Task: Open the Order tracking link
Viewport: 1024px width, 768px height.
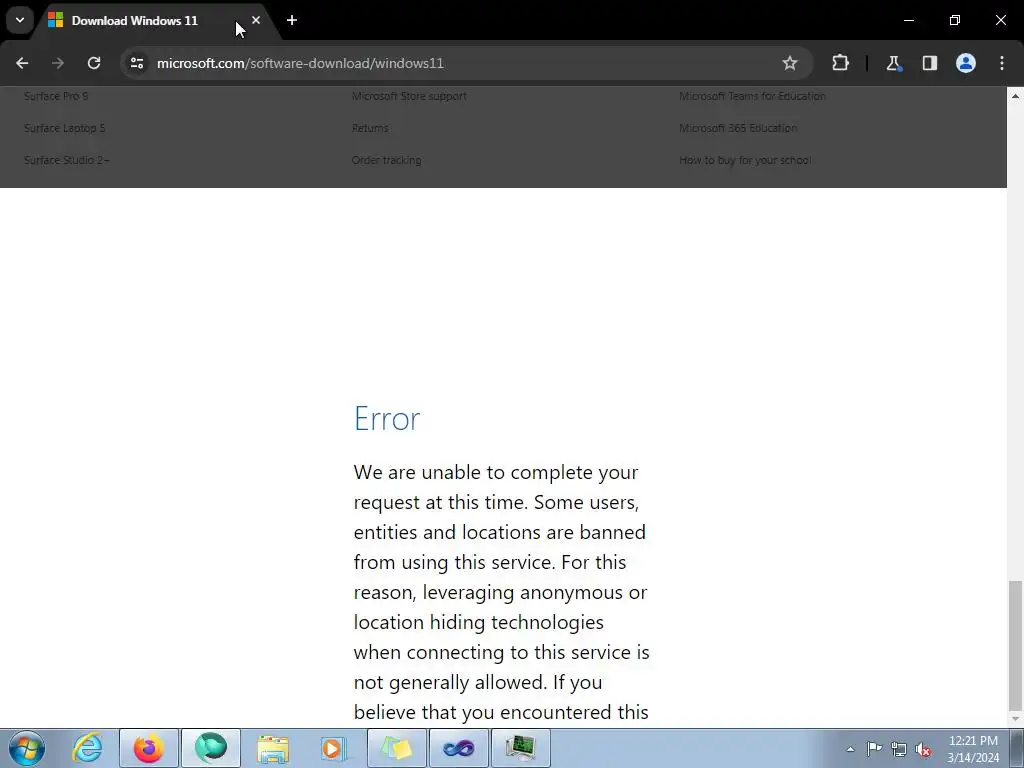Action: (x=387, y=160)
